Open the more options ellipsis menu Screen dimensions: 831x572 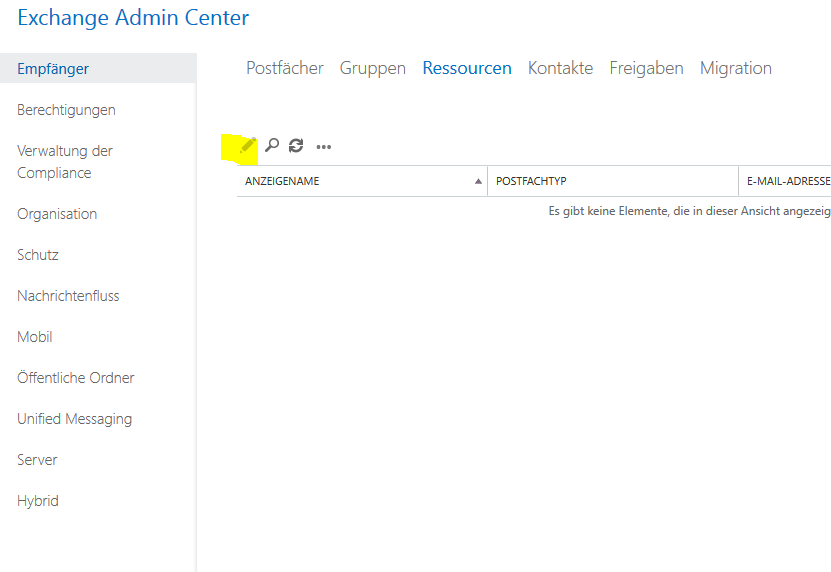click(323, 147)
